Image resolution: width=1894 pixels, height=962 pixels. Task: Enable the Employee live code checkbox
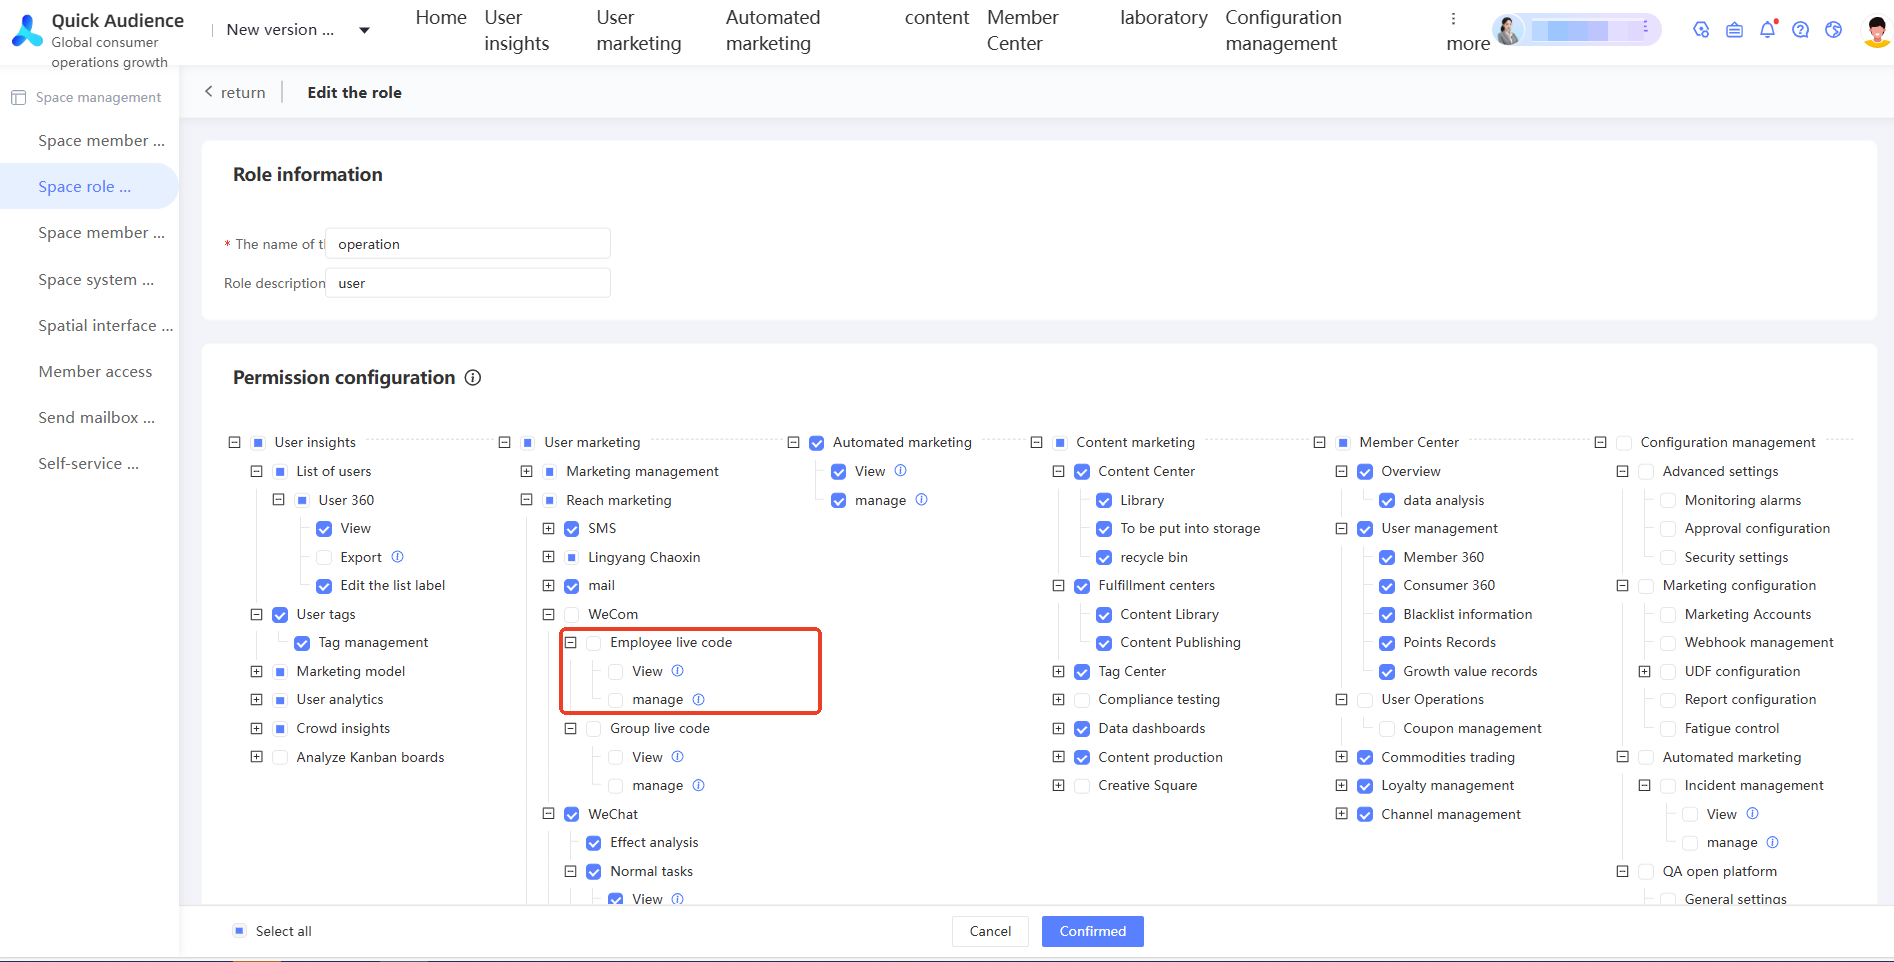point(594,643)
